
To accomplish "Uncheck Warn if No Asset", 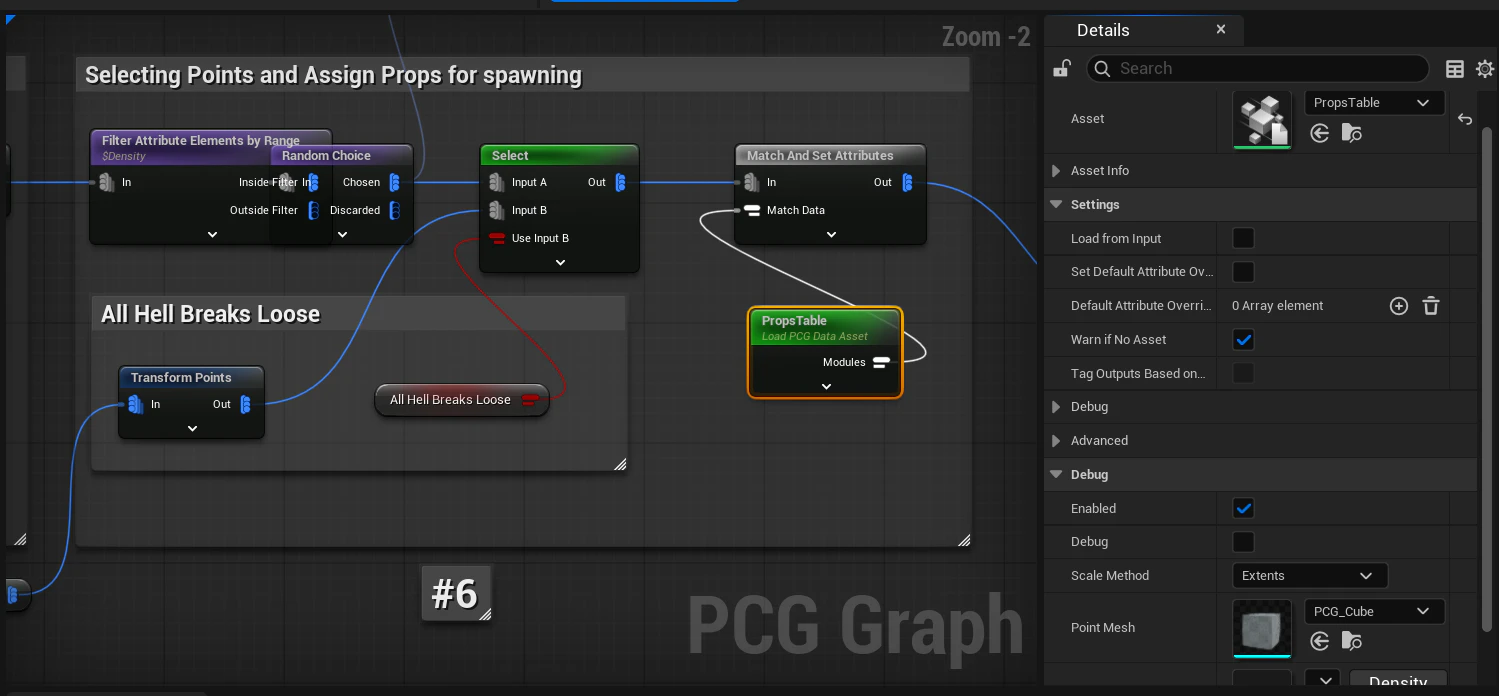I will tap(1243, 340).
